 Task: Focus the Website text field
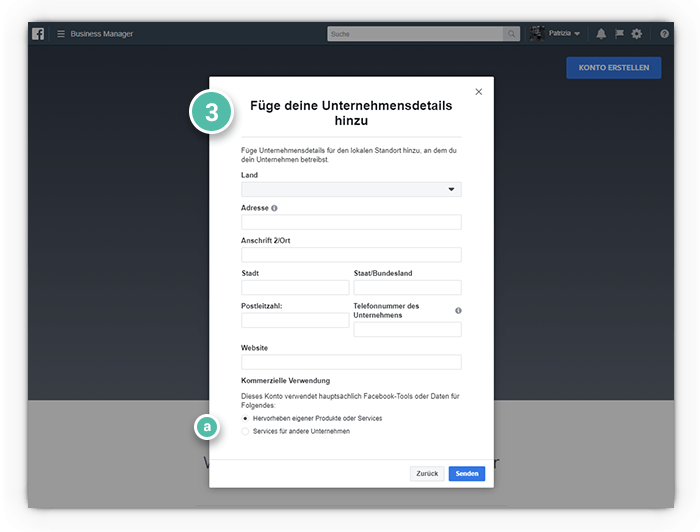pyautogui.click(x=351, y=362)
